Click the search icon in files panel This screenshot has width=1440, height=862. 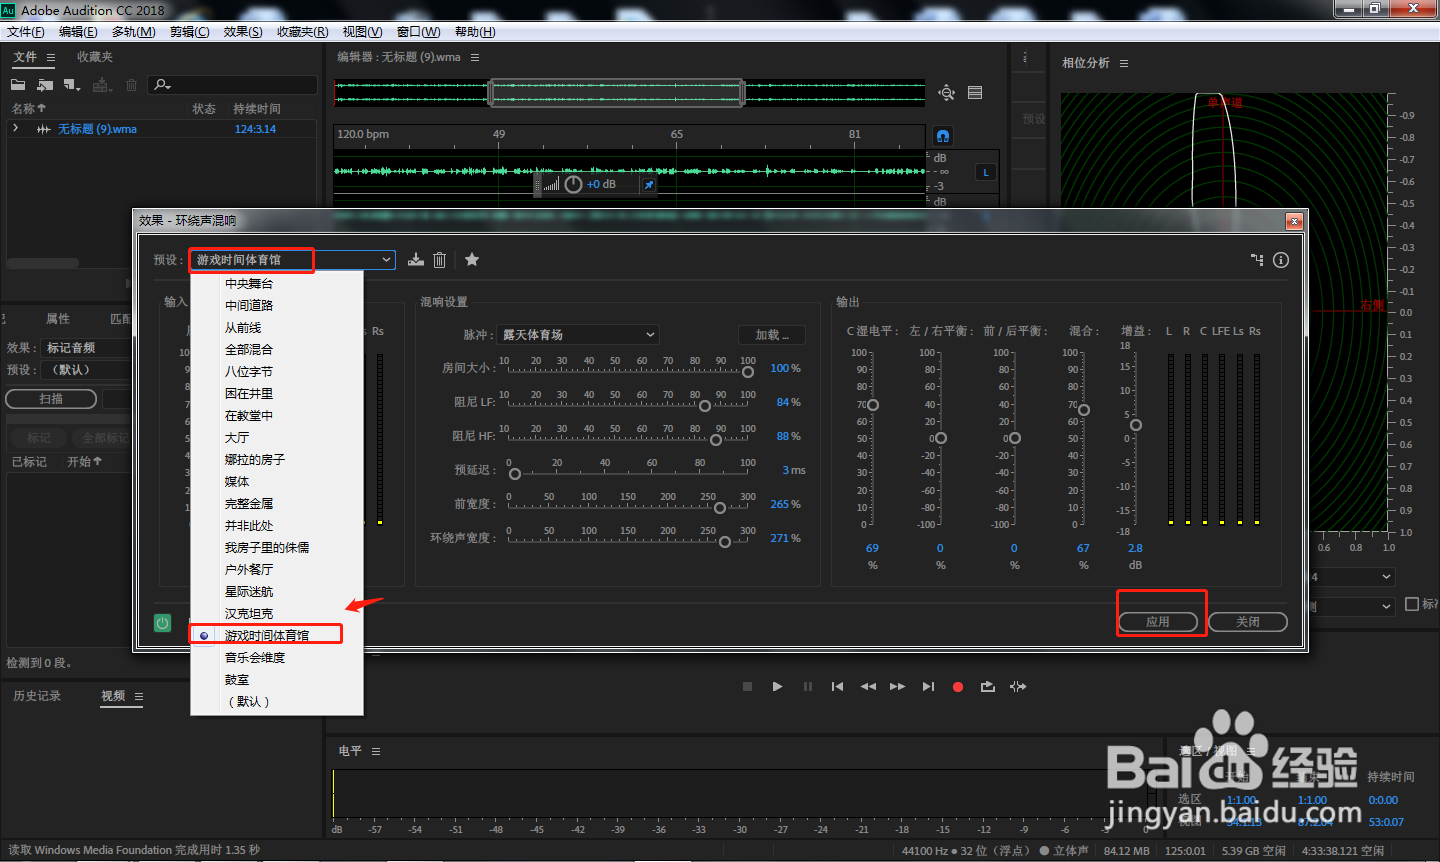coord(162,85)
